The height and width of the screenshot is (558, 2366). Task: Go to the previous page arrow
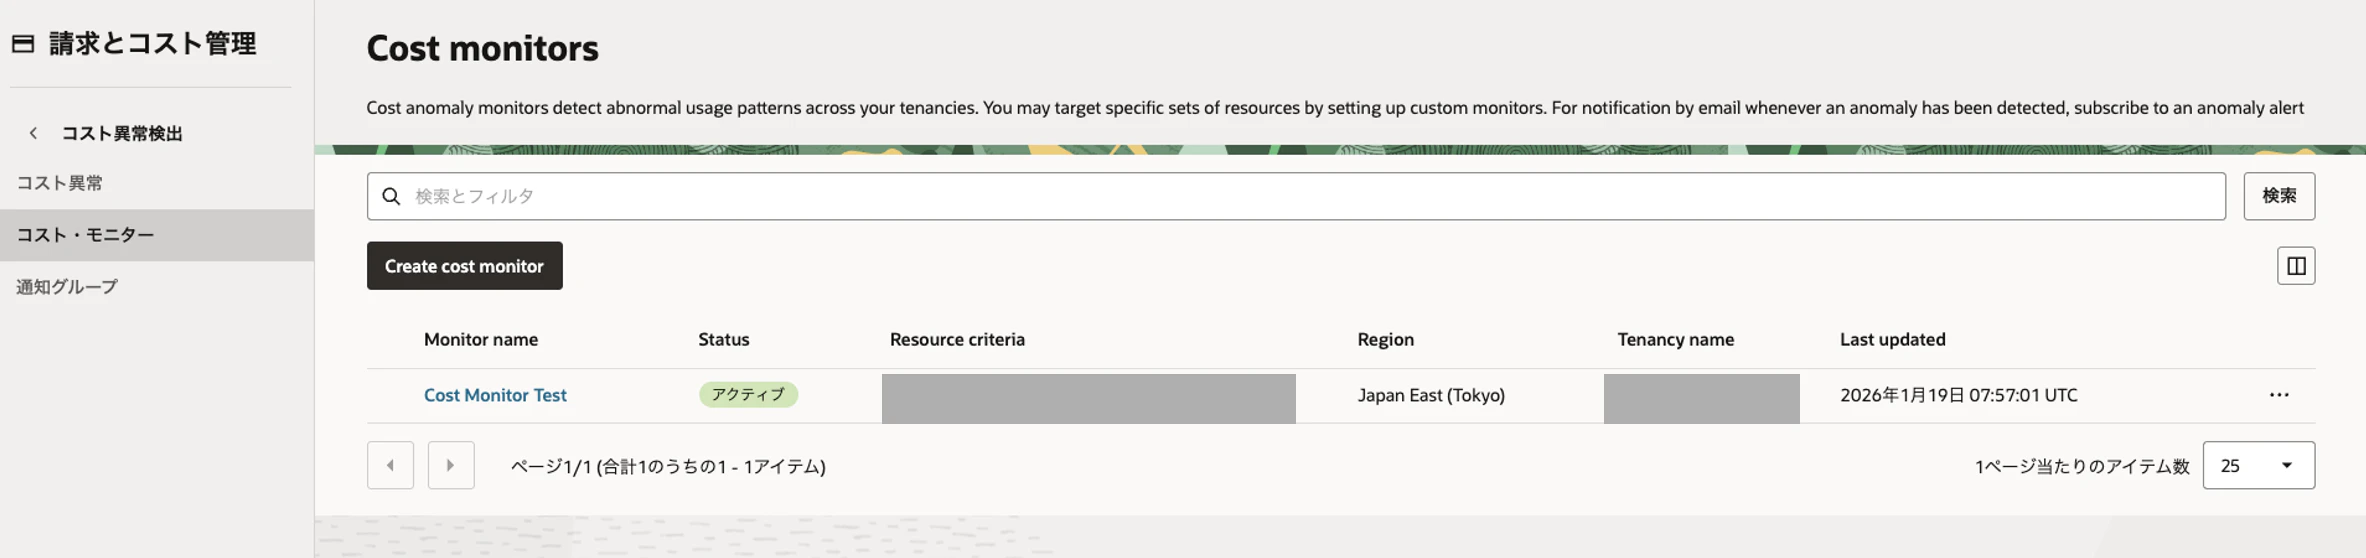click(390, 465)
